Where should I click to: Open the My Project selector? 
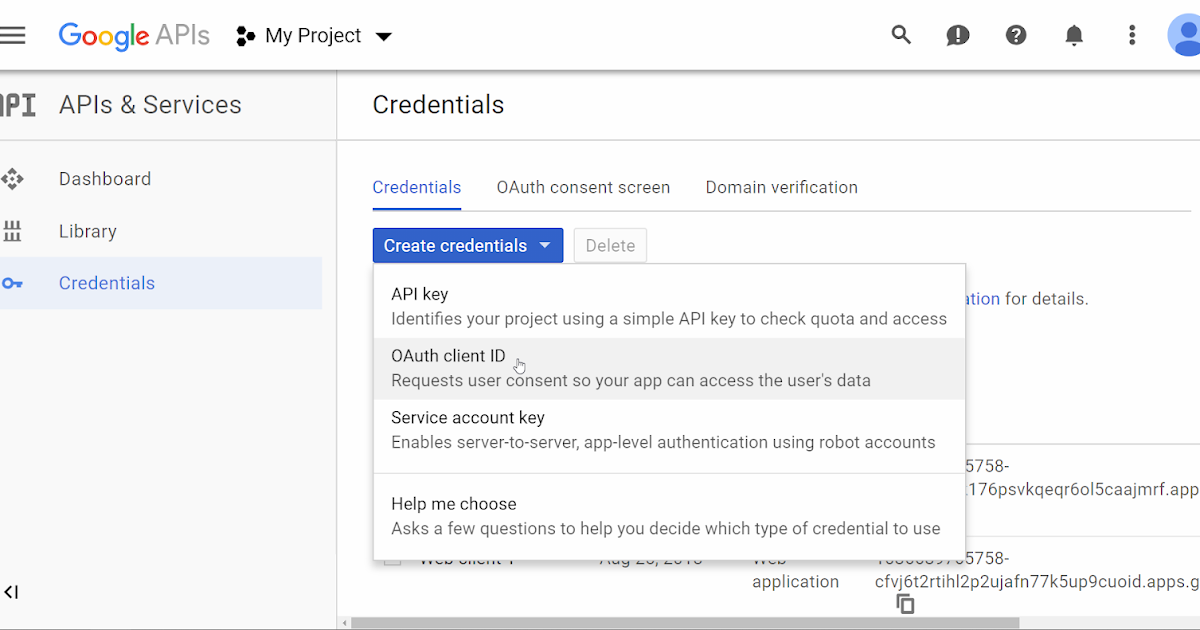313,35
